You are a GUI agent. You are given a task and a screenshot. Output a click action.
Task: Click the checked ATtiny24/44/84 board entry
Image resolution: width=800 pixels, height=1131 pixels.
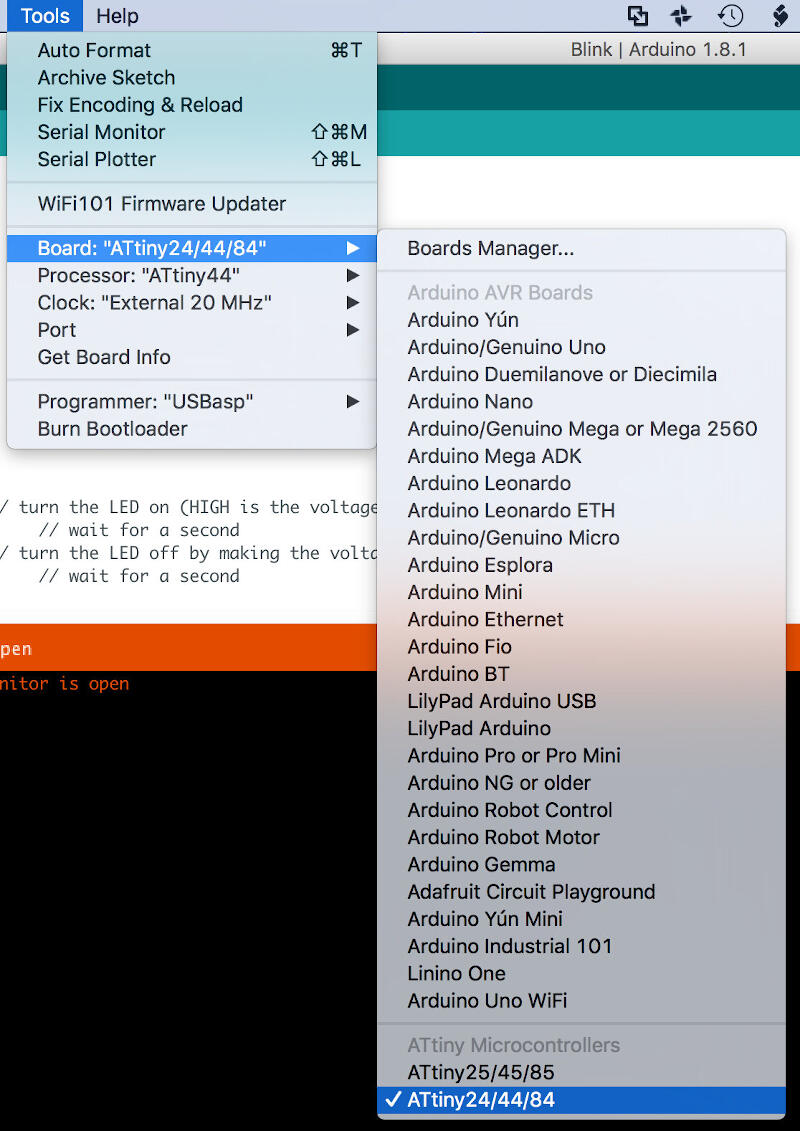point(581,1100)
